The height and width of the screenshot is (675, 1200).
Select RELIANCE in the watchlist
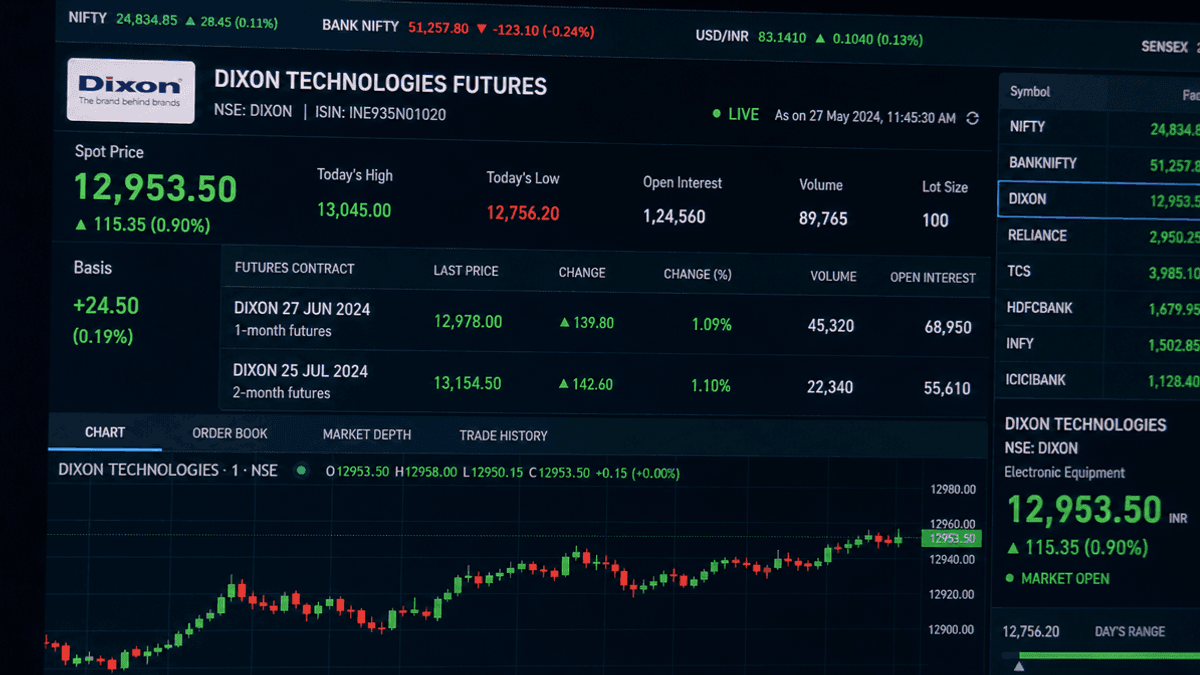(1099, 236)
